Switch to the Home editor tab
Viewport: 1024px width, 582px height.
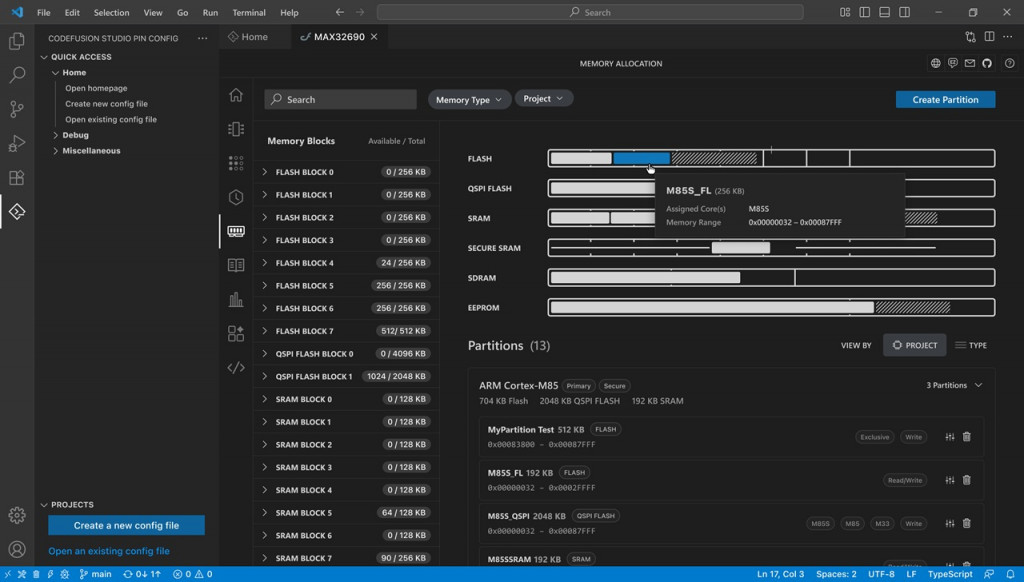tap(253, 35)
